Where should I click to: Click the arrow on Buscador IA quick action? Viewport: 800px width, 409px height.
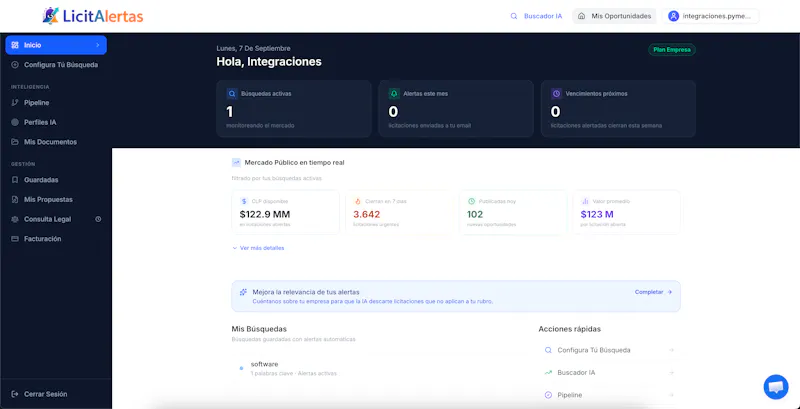pyautogui.click(x=671, y=373)
